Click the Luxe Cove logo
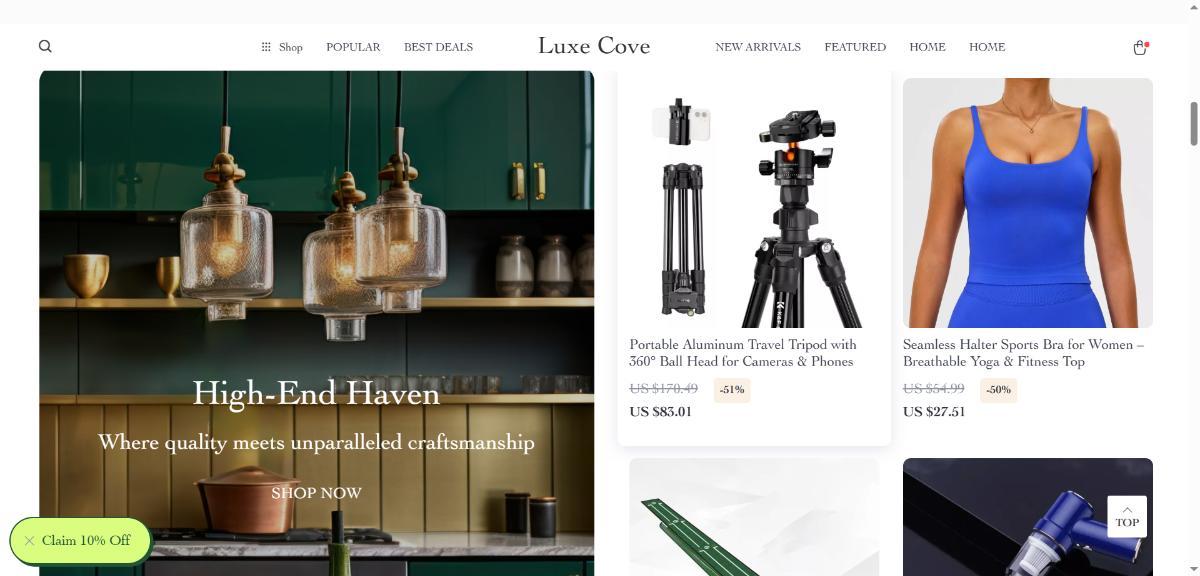1200x576 pixels. coord(594,46)
